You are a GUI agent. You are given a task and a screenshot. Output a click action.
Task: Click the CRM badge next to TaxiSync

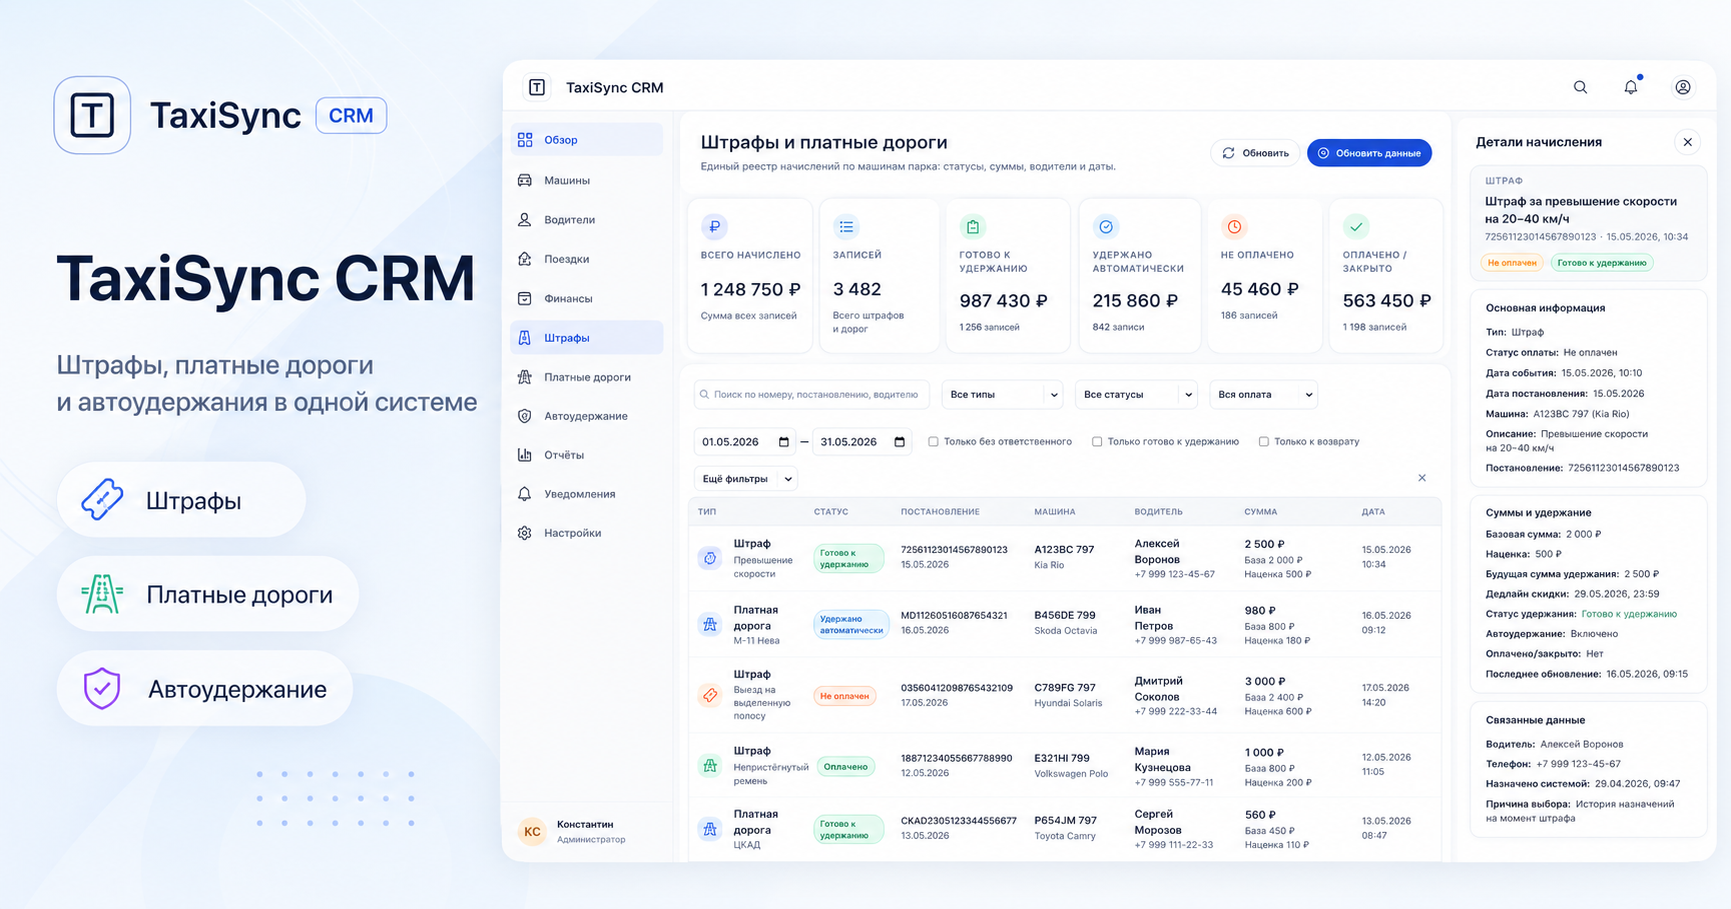click(351, 115)
